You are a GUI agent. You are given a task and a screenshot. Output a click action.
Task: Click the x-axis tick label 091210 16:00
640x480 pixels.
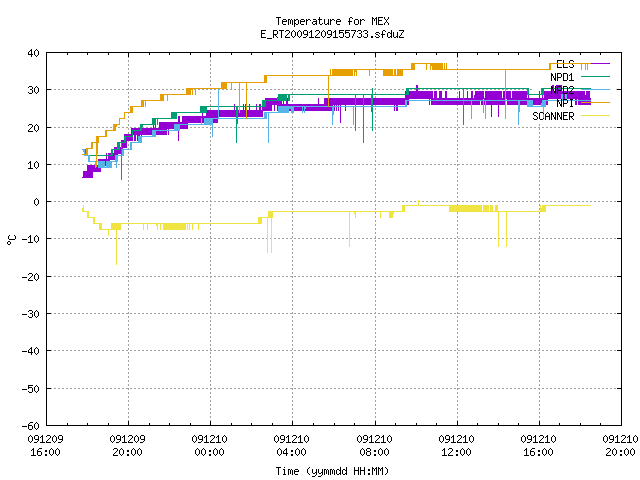point(538,446)
